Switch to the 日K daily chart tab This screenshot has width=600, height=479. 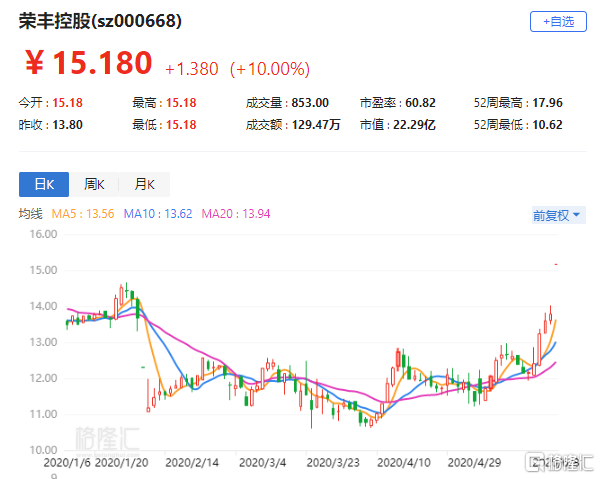(44, 184)
